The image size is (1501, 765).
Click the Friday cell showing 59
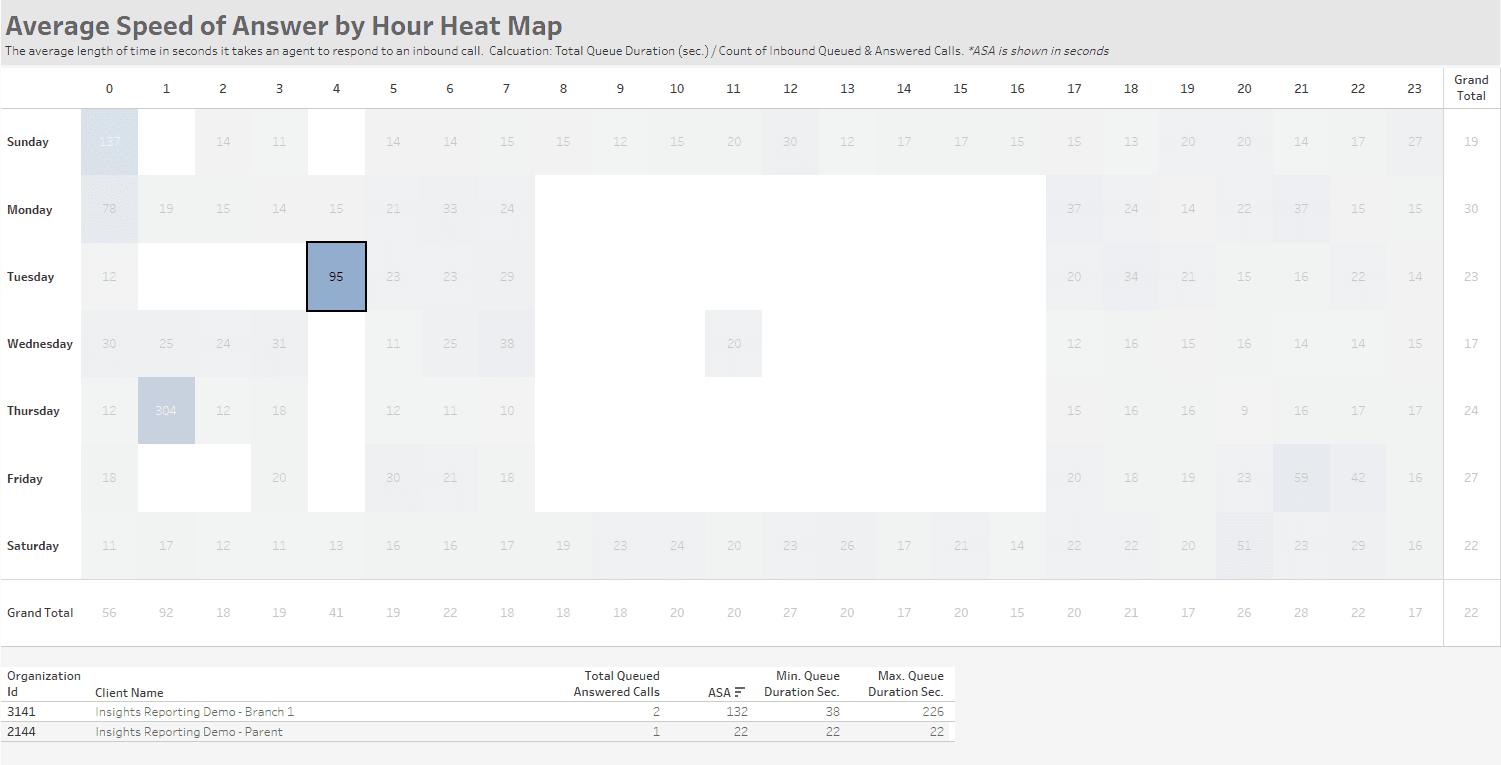pyautogui.click(x=1301, y=477)
